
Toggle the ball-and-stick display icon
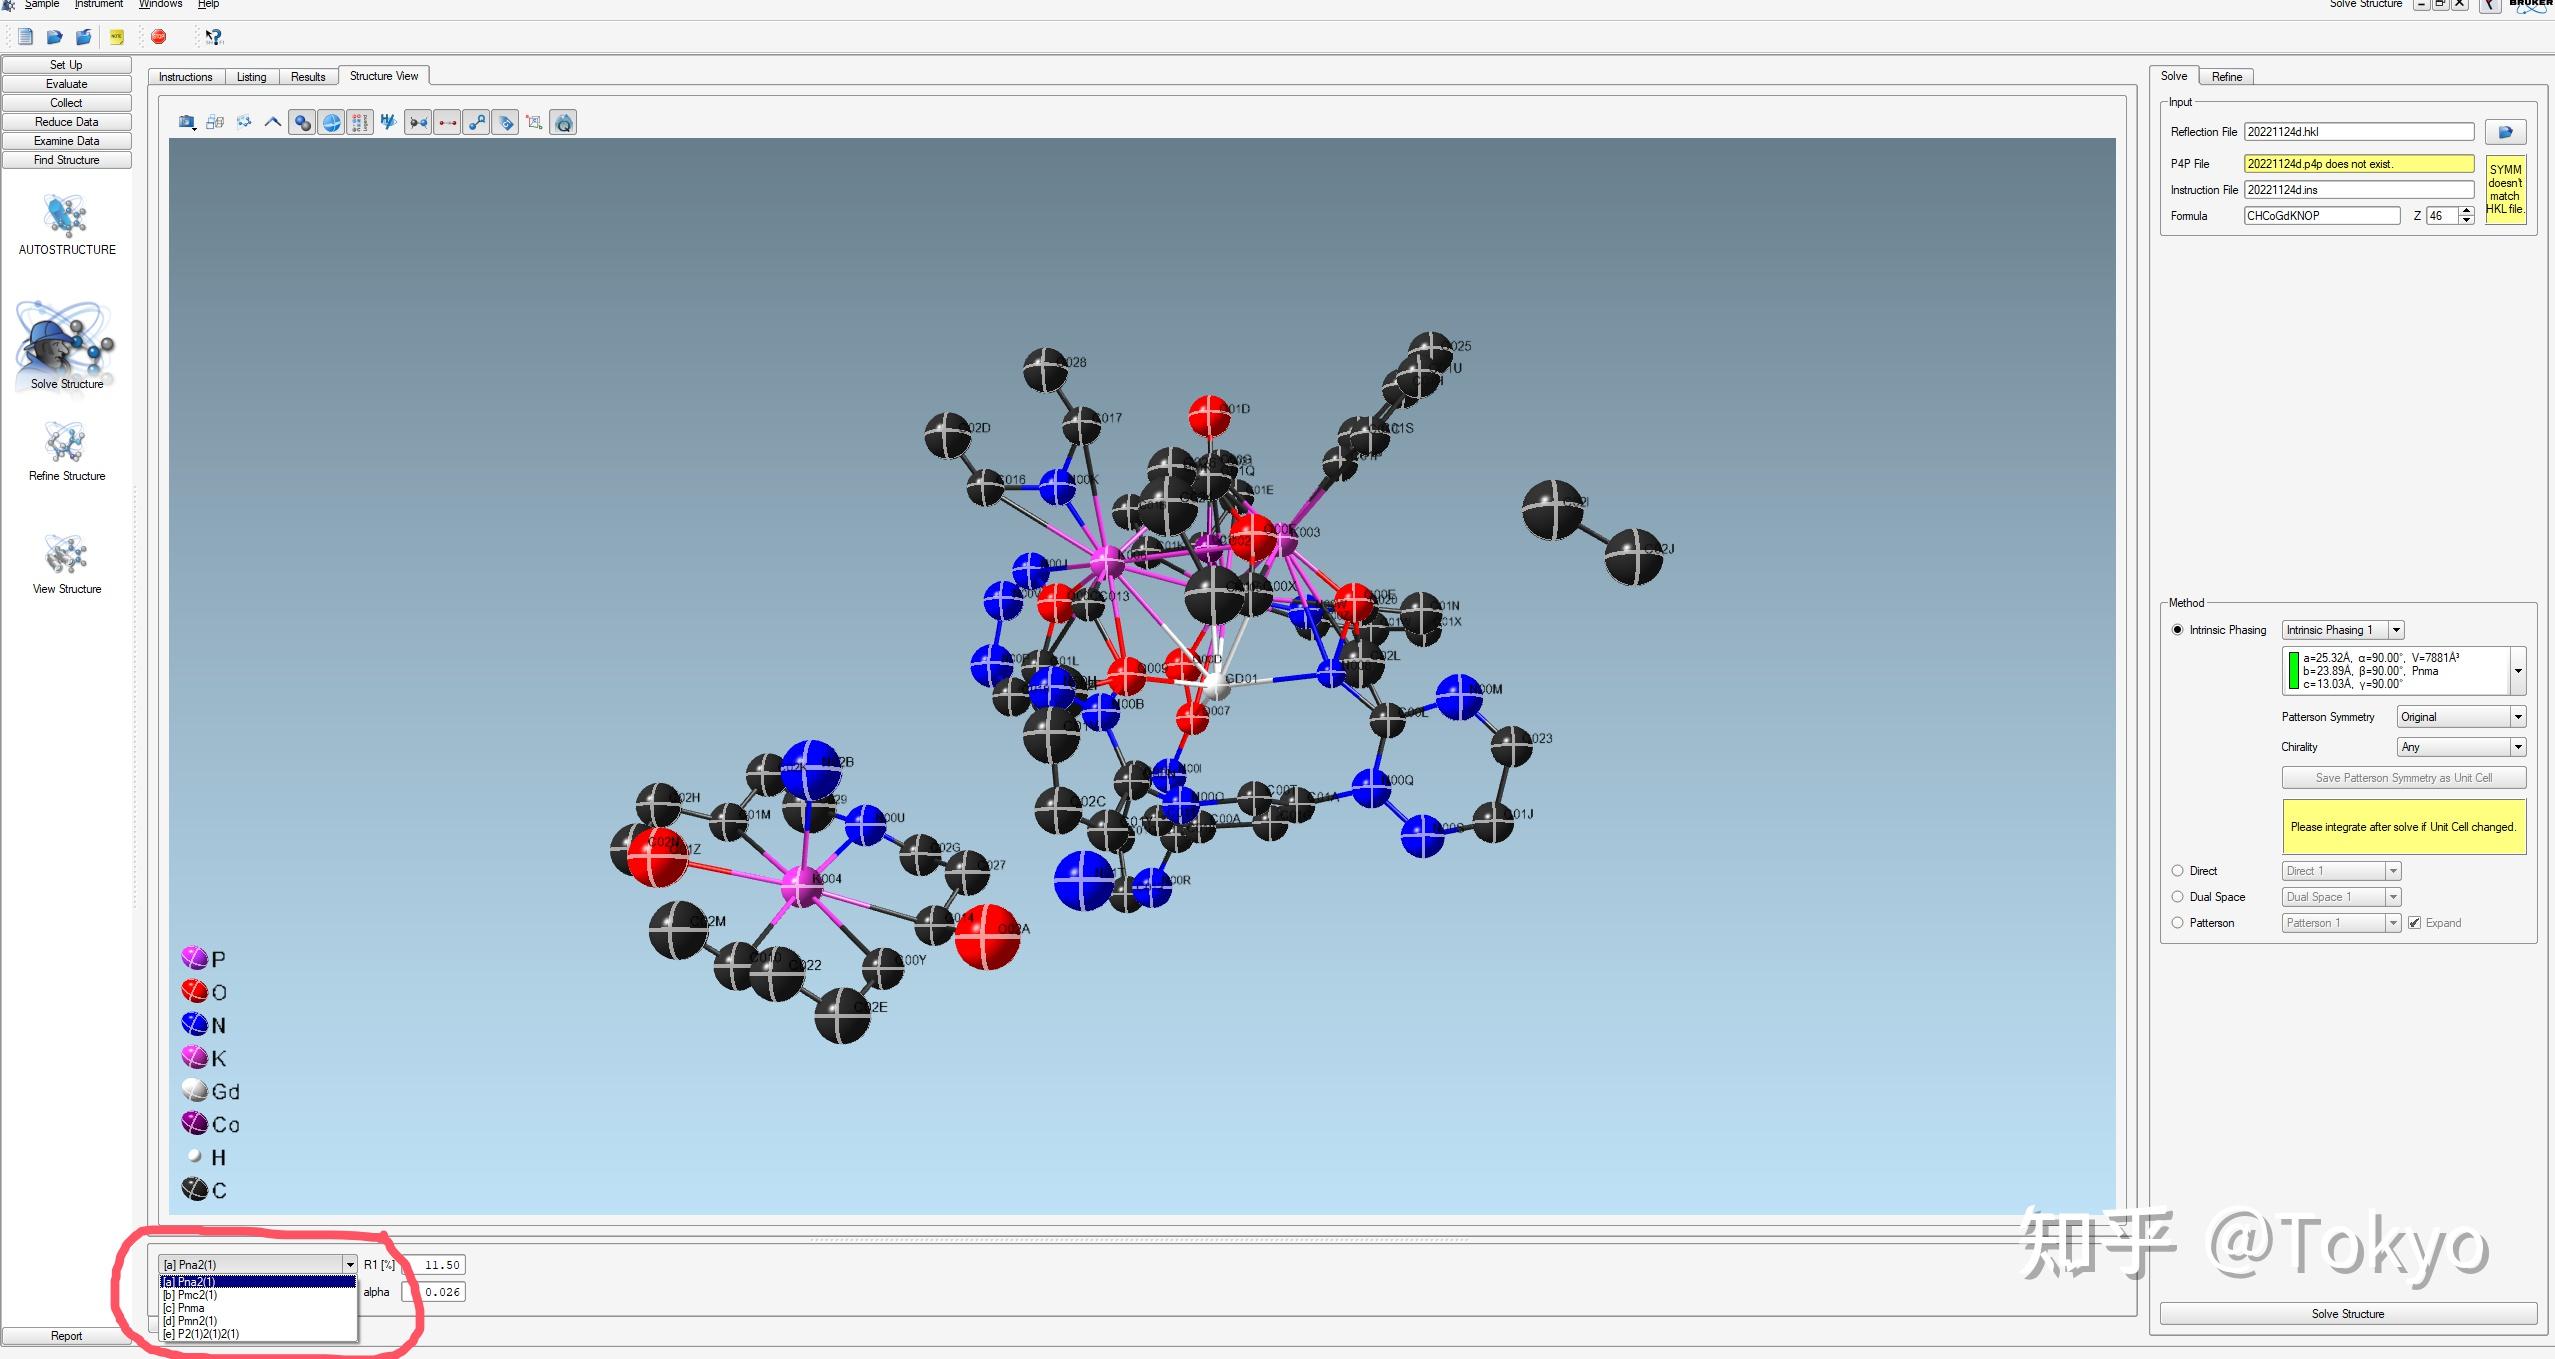tap(302, 123)
